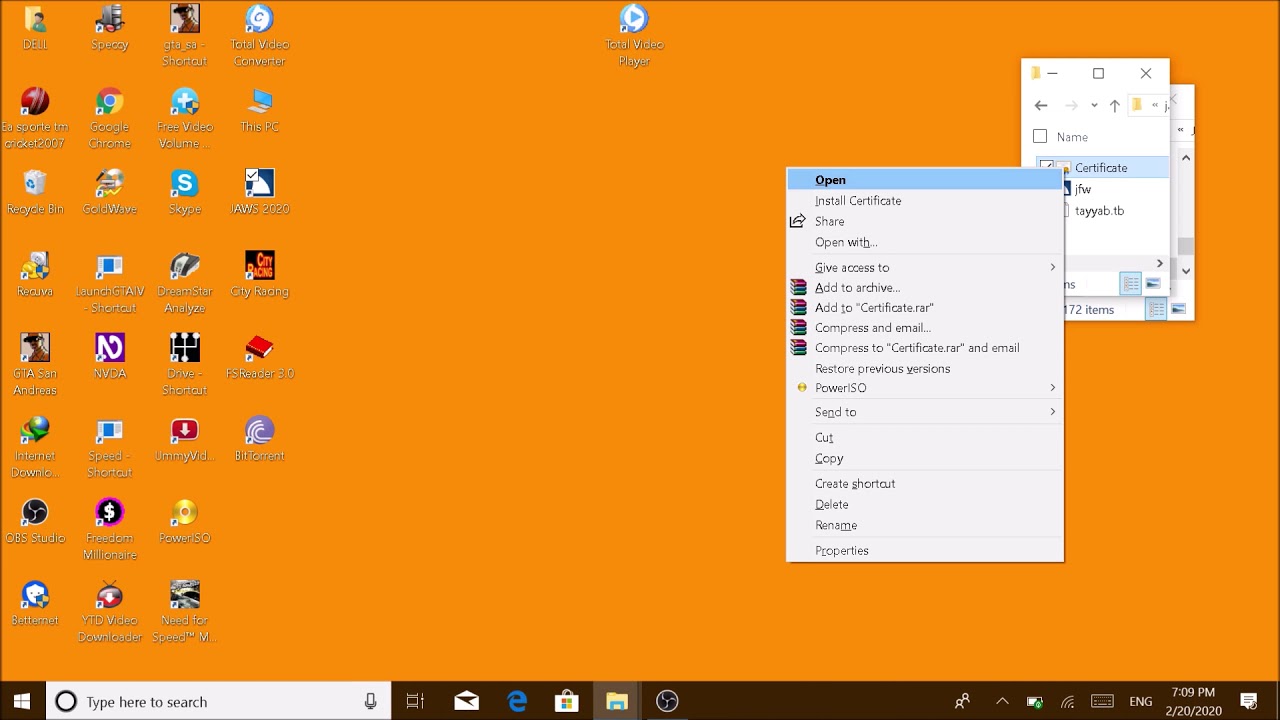Select LaunchGTAIV Shortcut icon
This screenshot has width=1280, height=720.
110,283
